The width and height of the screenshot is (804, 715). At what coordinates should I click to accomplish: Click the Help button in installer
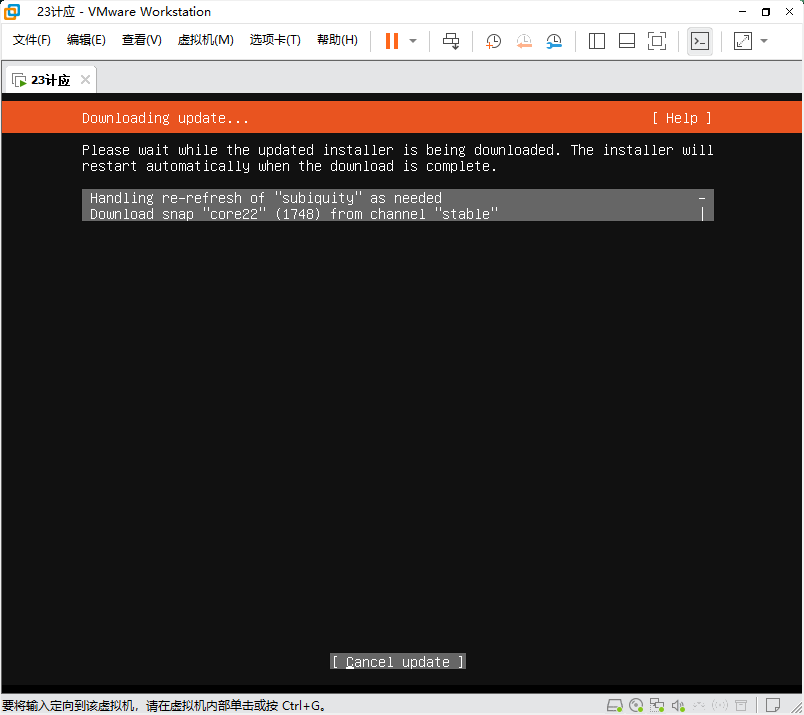tap(681, 118)
